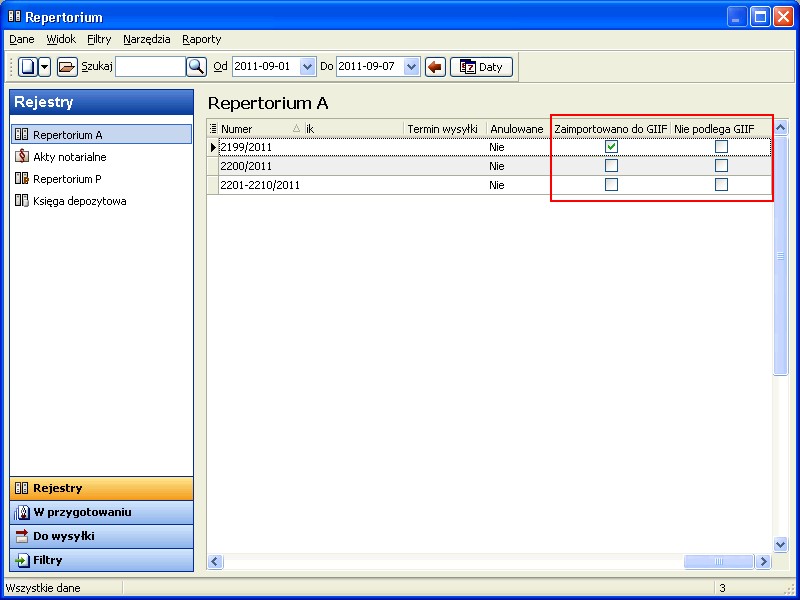Open the new document dropdown arrow
The image size is (800, 600).
44,67
